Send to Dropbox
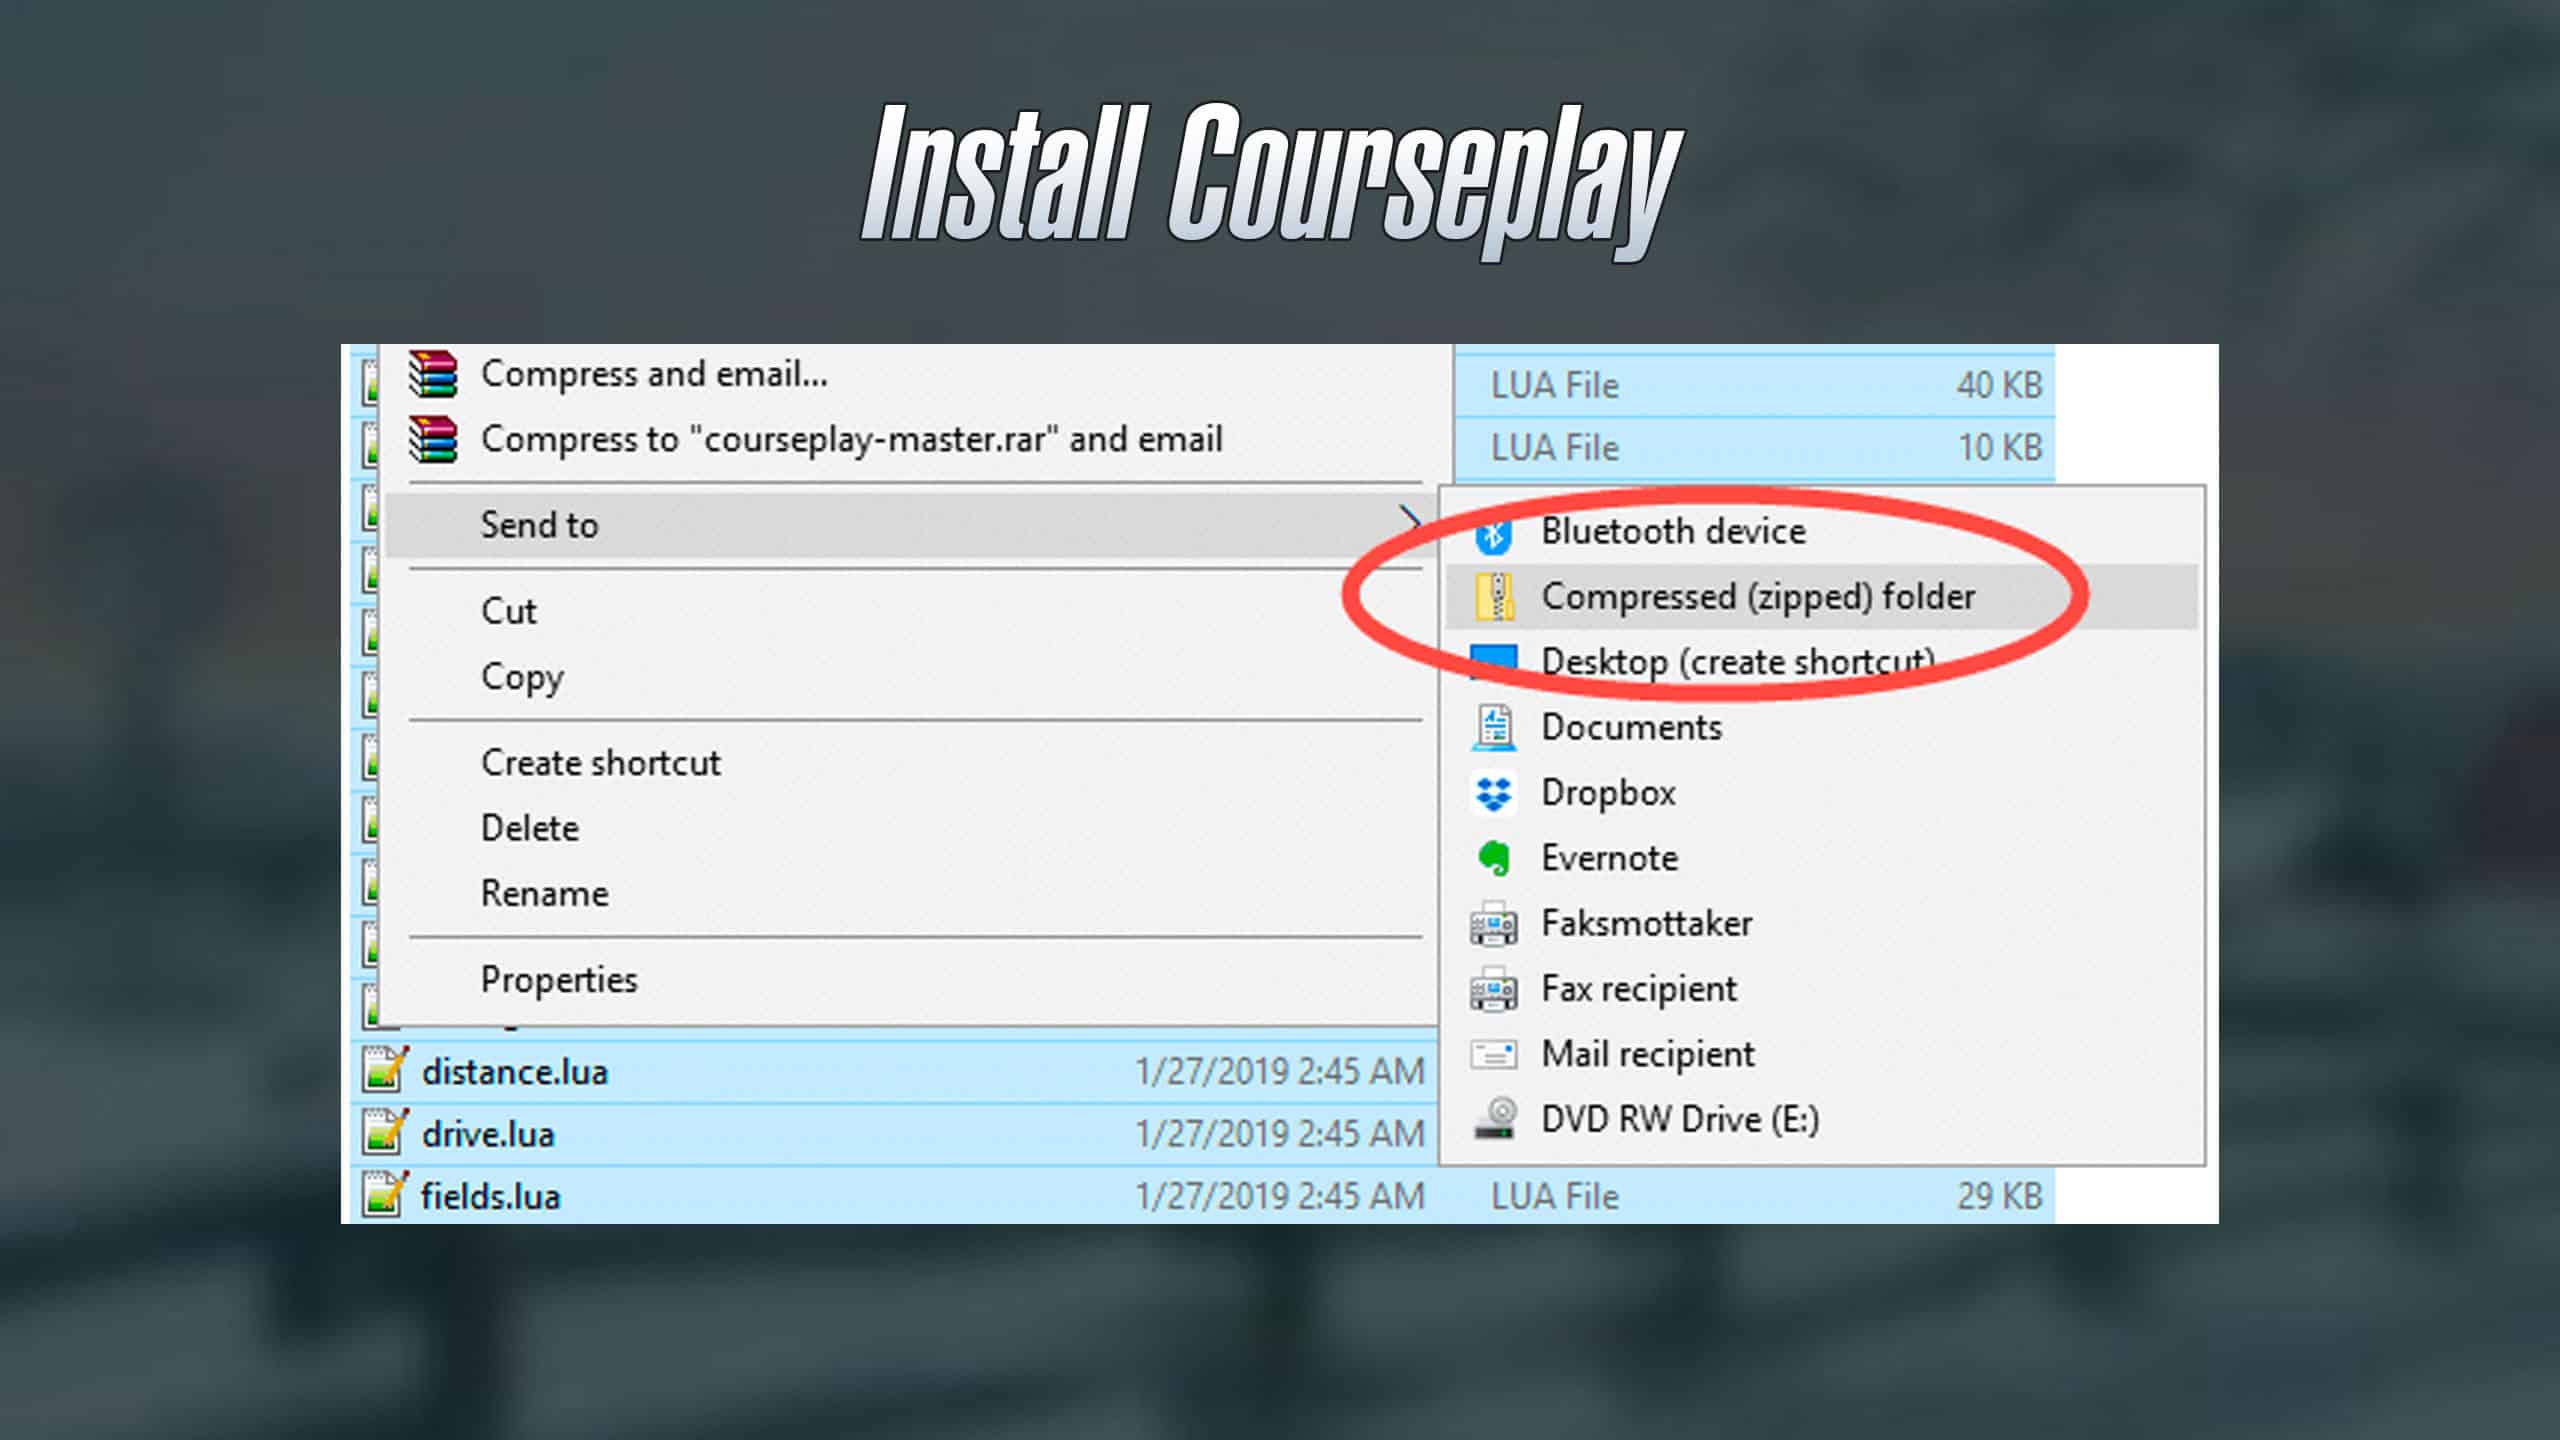Viewport: 2560px width, 1440px height. [1608, 793]
